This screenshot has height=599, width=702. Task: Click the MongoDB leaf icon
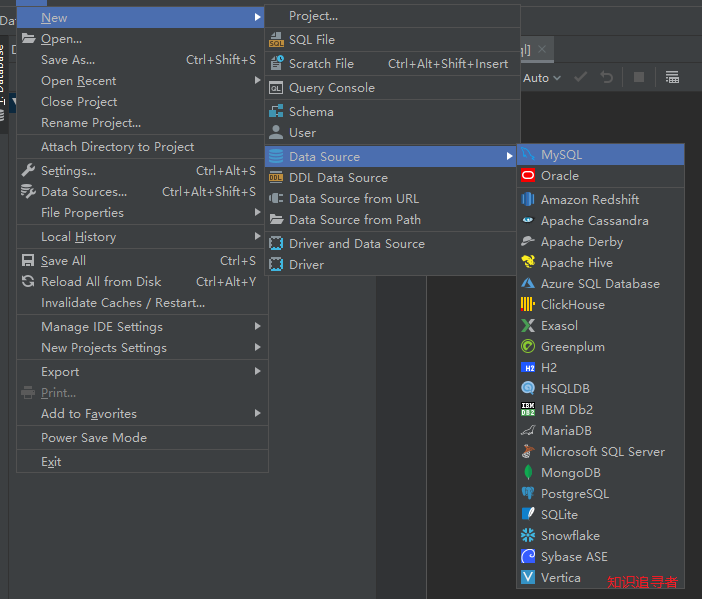coord(528,472)
